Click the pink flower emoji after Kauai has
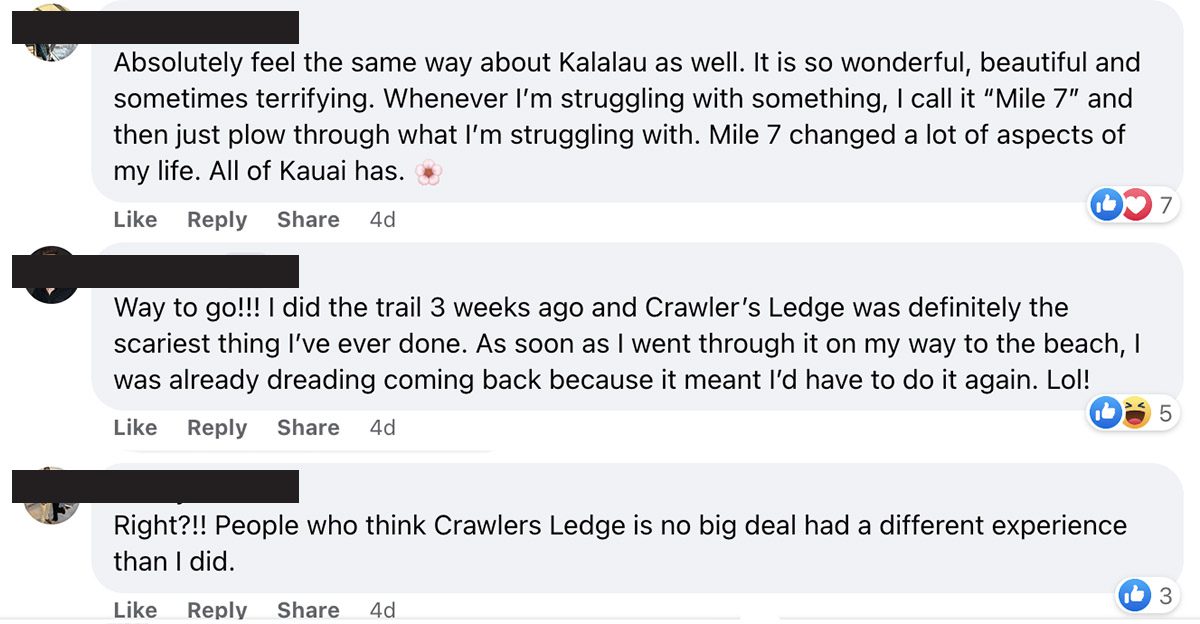The width and height of the screenshot is (1200, 624). click(428, 172)
